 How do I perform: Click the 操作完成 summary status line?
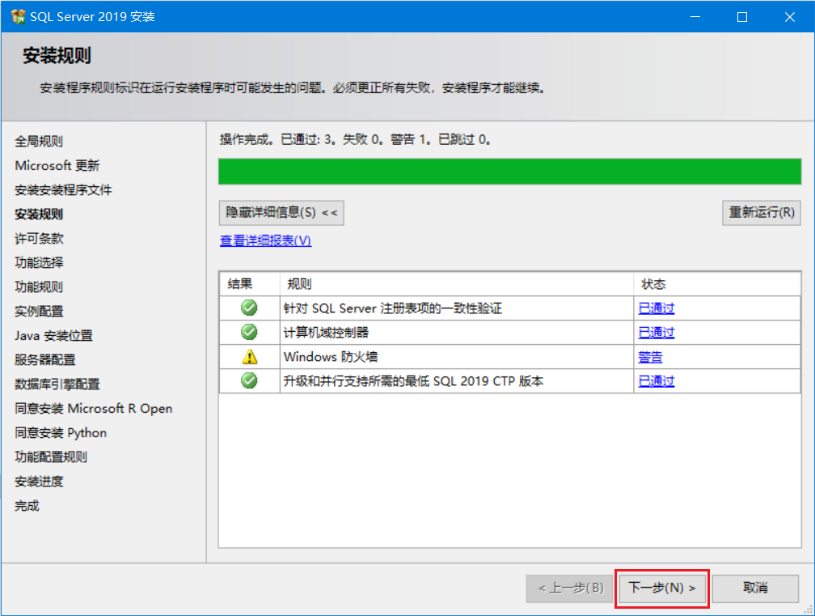pyautogui.click(x=356, y=139)
